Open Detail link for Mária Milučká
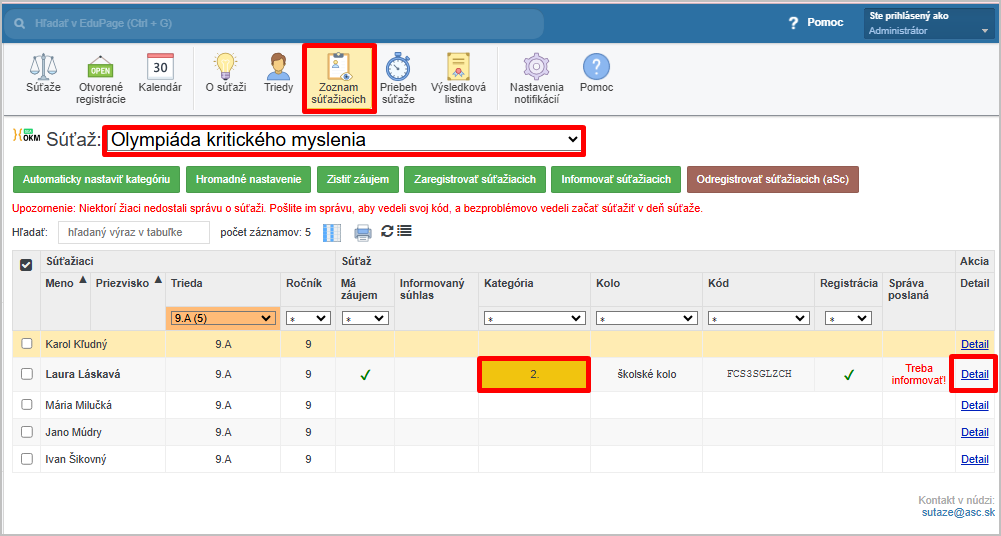 pyautogui.click(x=975, y=405)
